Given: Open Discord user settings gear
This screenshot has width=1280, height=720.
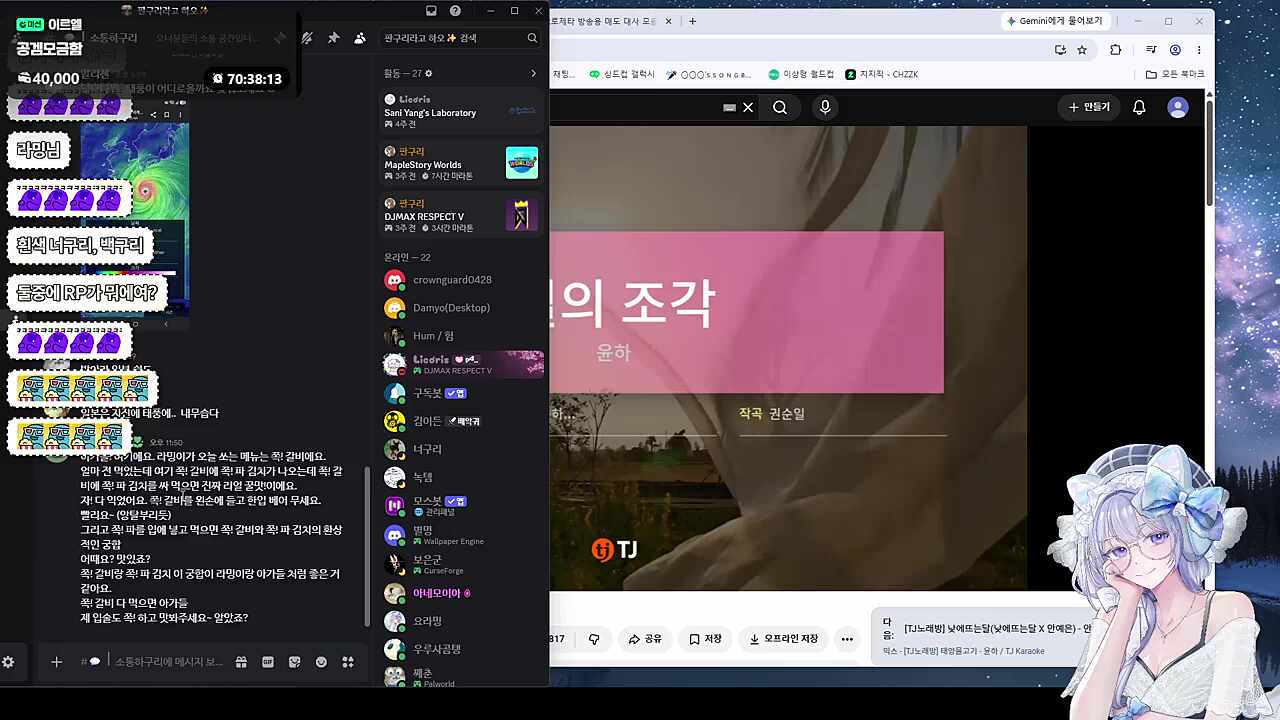Looking at the screenshot, I should pos(8,662).
